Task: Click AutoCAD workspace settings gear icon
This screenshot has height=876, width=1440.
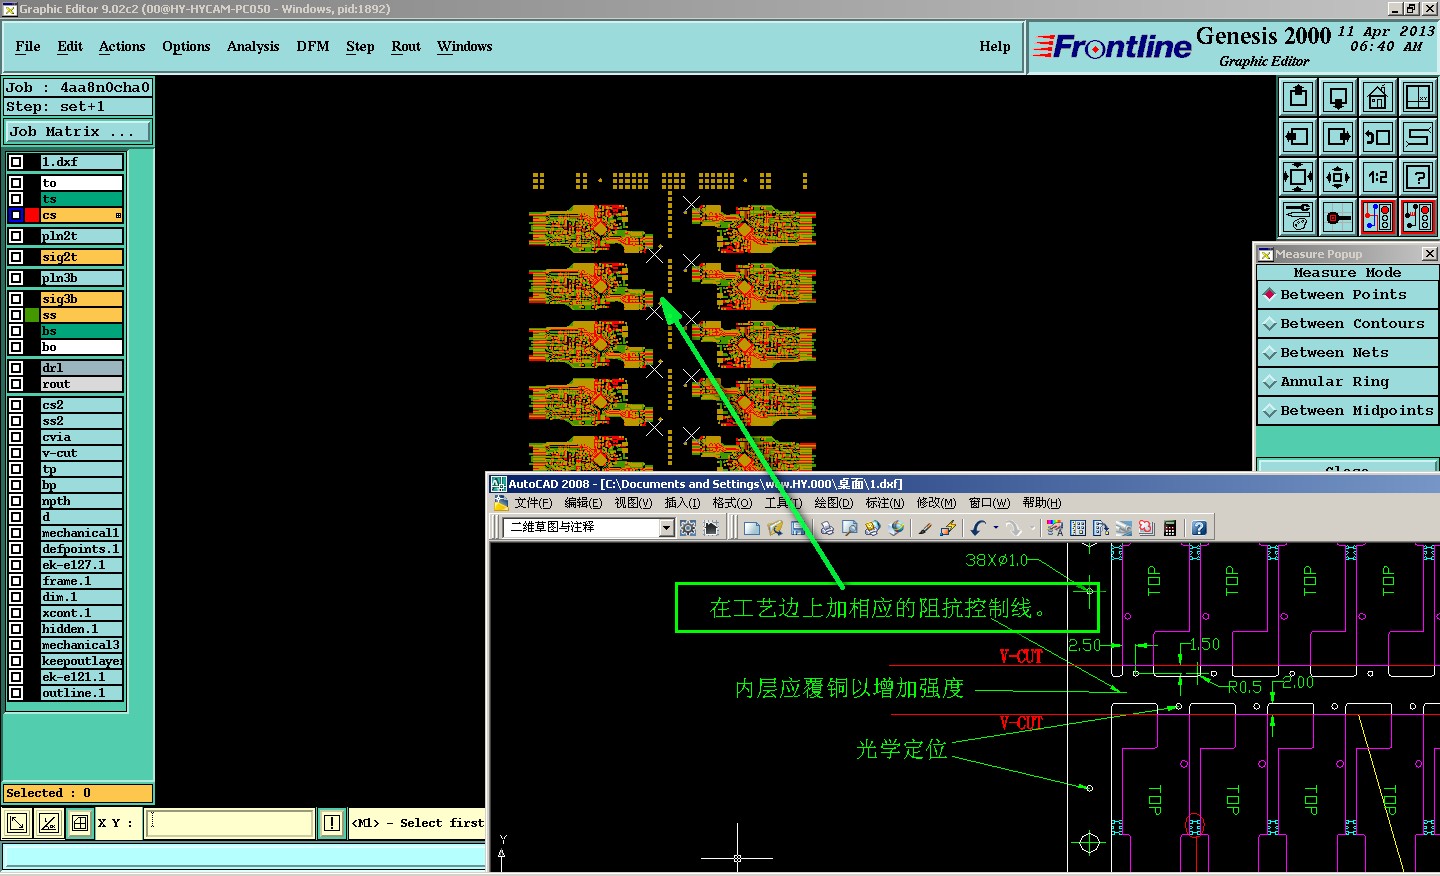Action: [688, 528]
